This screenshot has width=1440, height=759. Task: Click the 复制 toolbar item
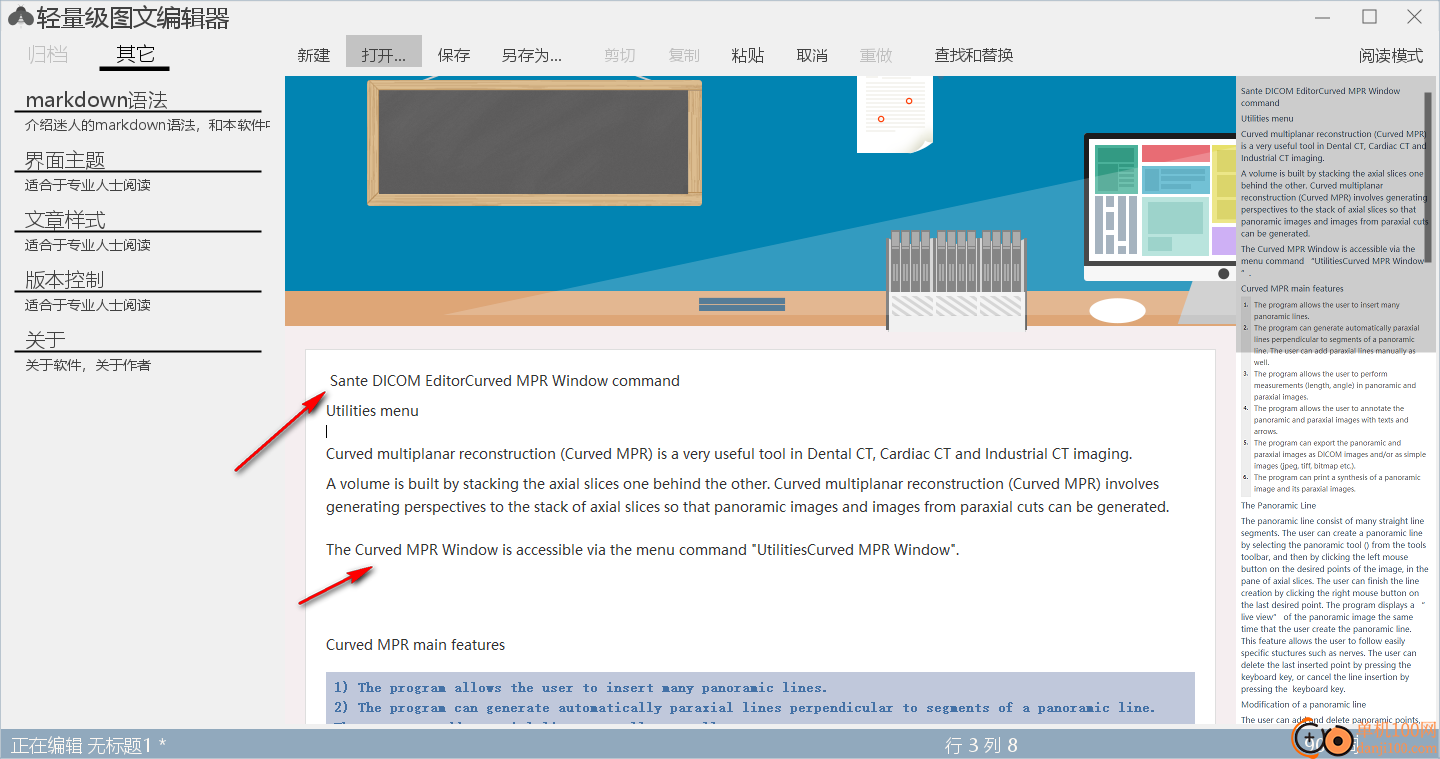point(684,55)
